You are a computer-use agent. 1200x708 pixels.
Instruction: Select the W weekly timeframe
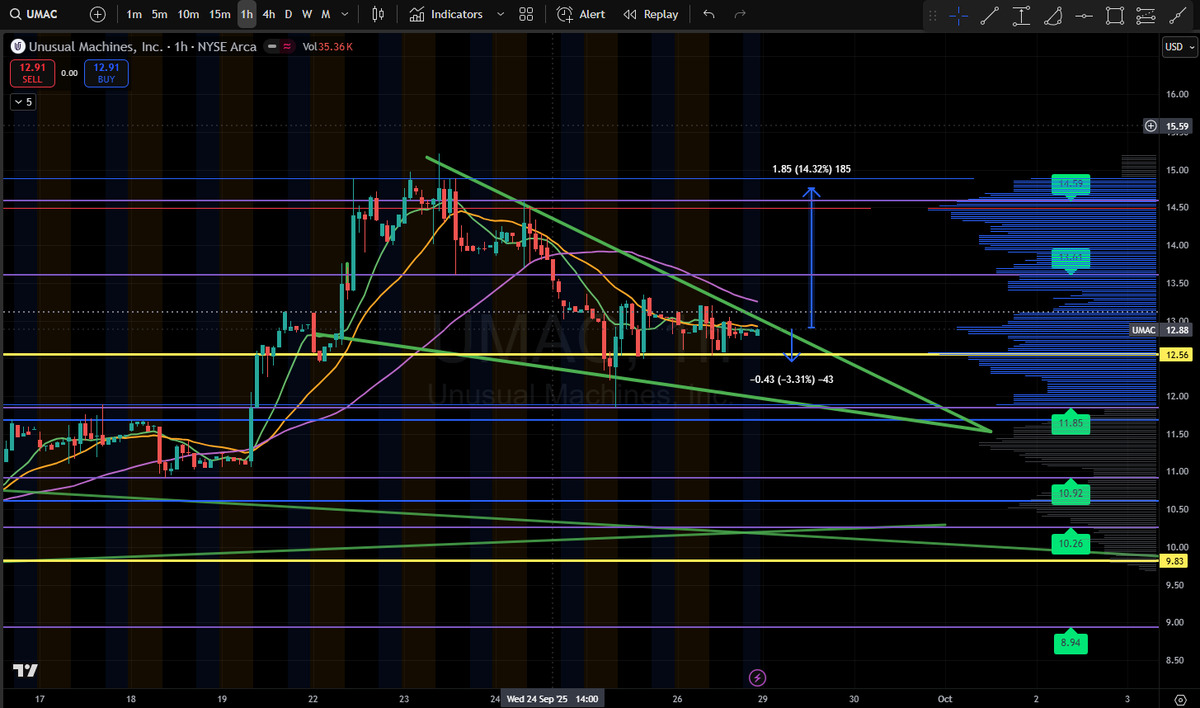[x=307, y=14]
